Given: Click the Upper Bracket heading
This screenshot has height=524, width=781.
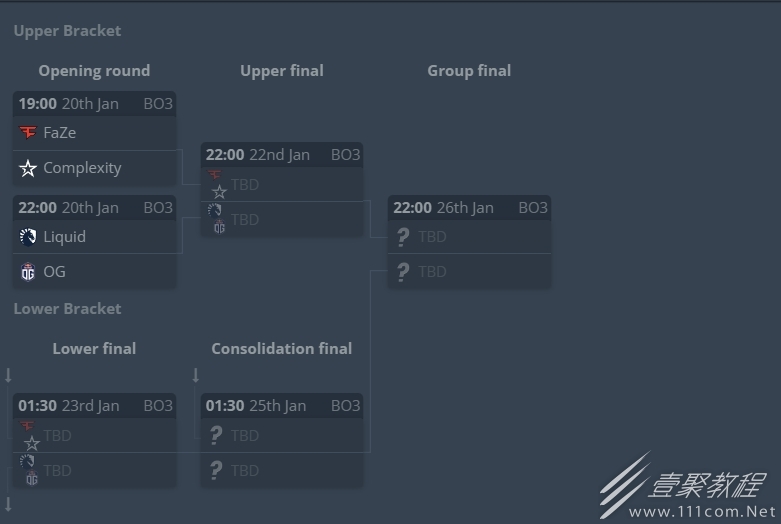Looking at the screenshot, I should coord(67,31).
